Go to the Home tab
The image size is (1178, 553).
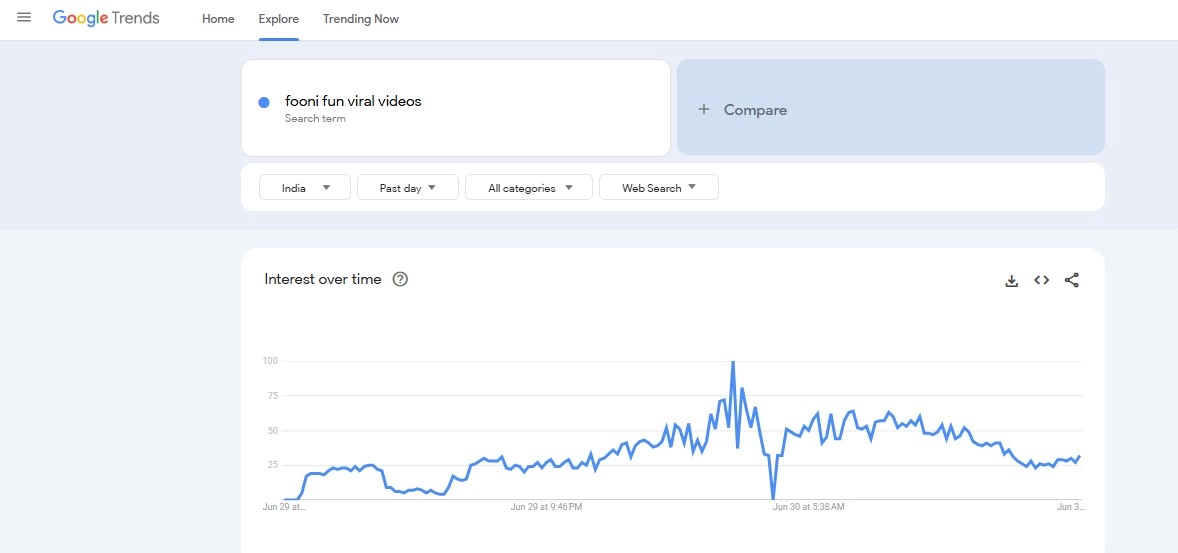tap(218, 19)
